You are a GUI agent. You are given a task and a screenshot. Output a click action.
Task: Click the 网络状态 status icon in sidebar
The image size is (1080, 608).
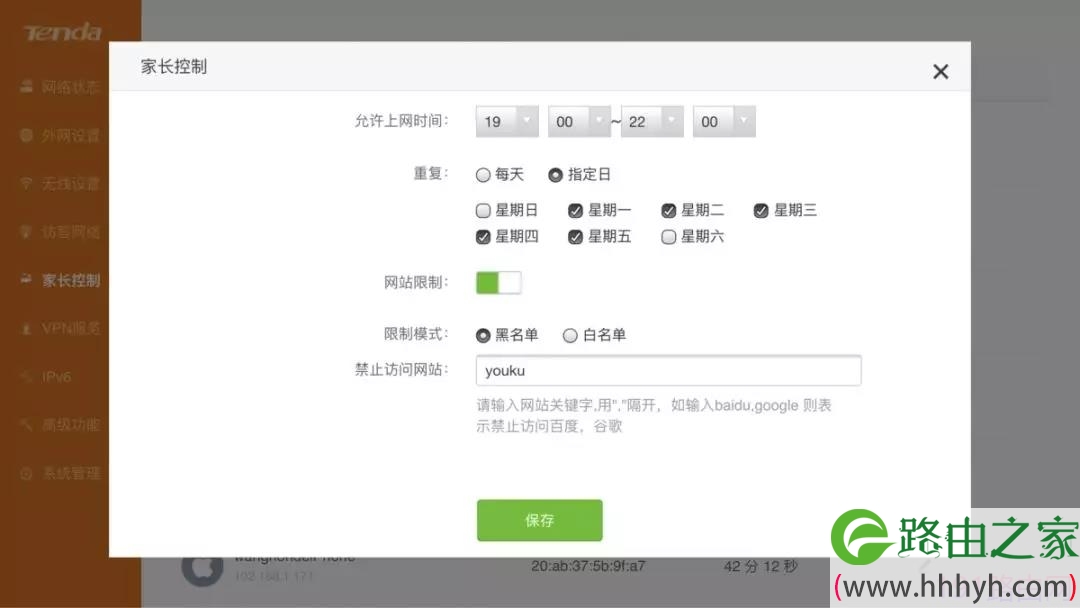[27, 87]
